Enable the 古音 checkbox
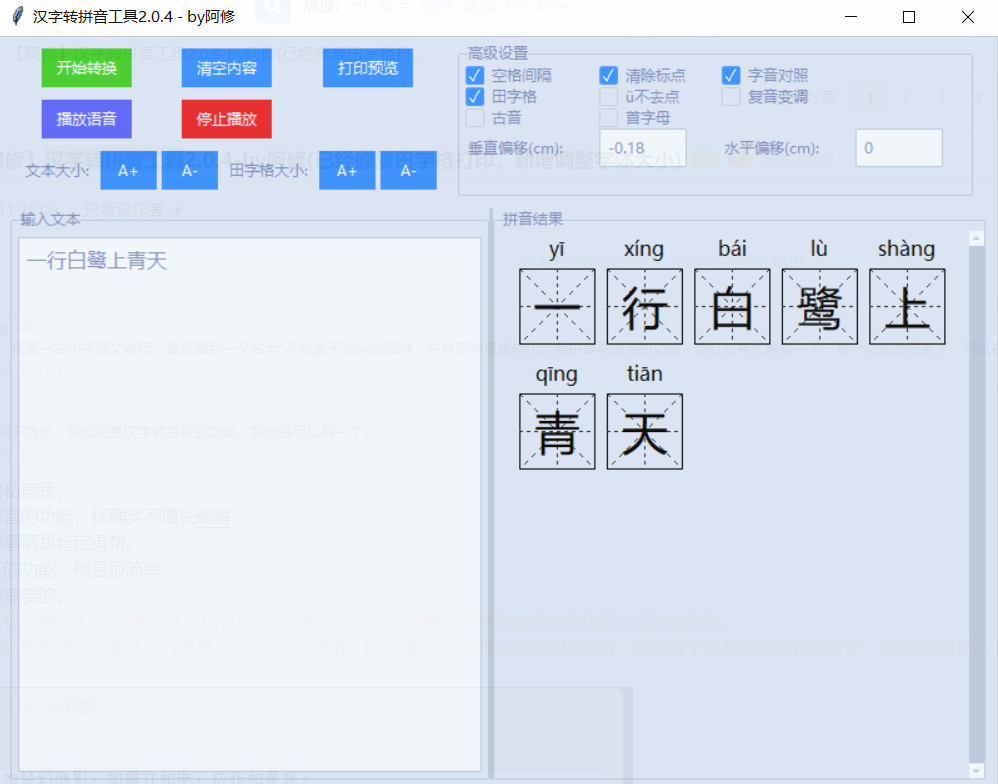998x784 pixels. (x=474, y=118)
